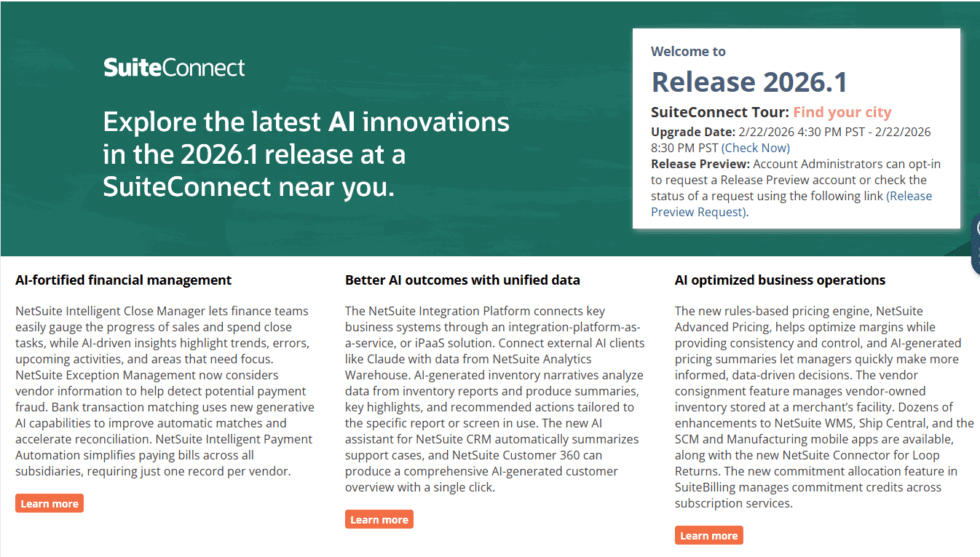
Task: Click the NetSuite Advanced Pricing paragraph
Action: click(824, 407)
